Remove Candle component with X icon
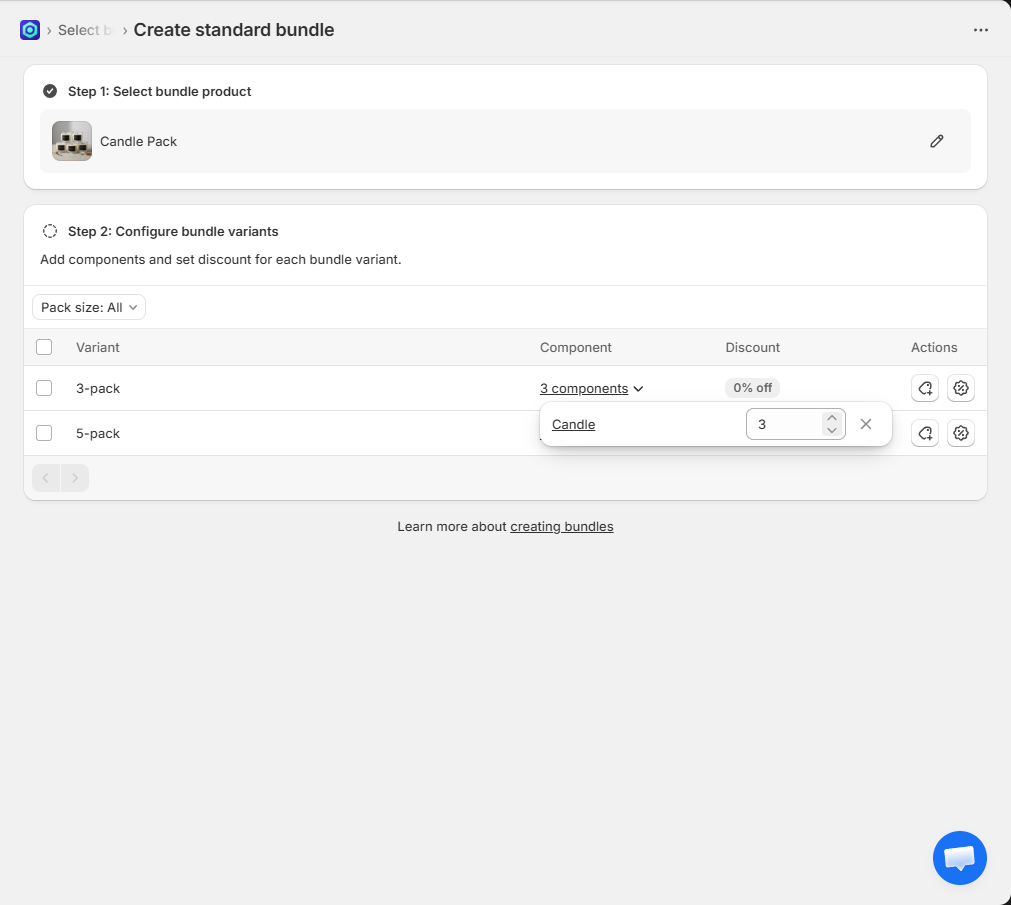The width and height of the screenshot is (1011, 905). [x=866, y=424]
